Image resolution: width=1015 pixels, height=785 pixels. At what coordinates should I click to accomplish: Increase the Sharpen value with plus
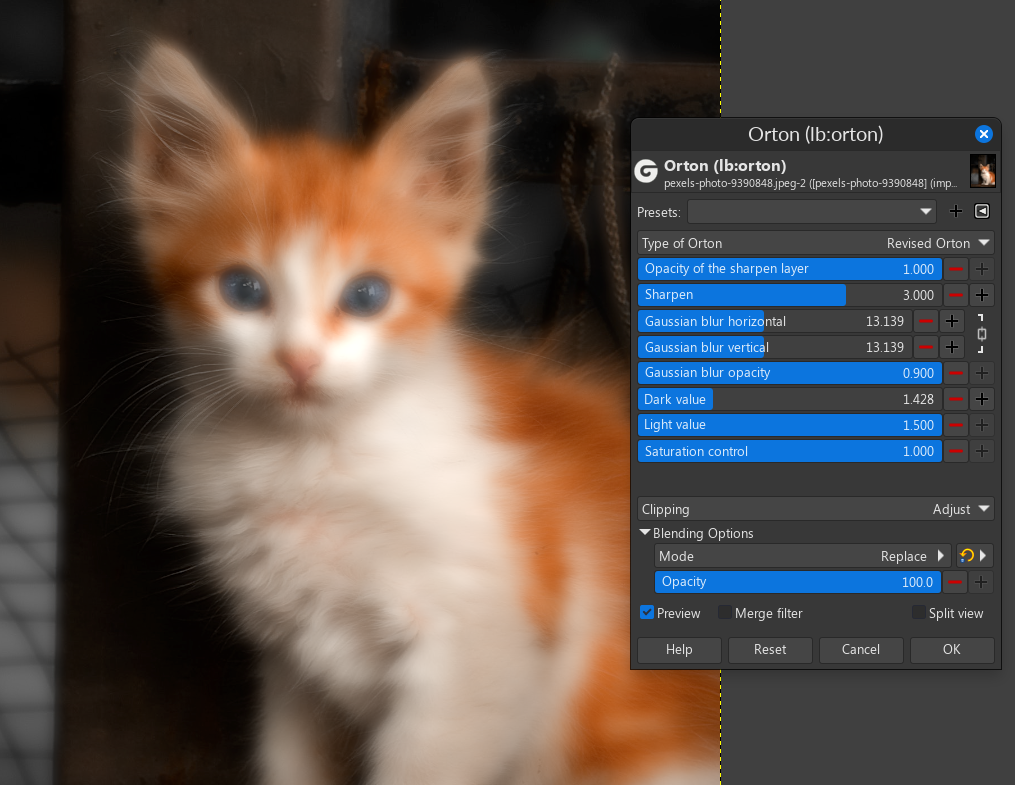(x=982, y=295)
